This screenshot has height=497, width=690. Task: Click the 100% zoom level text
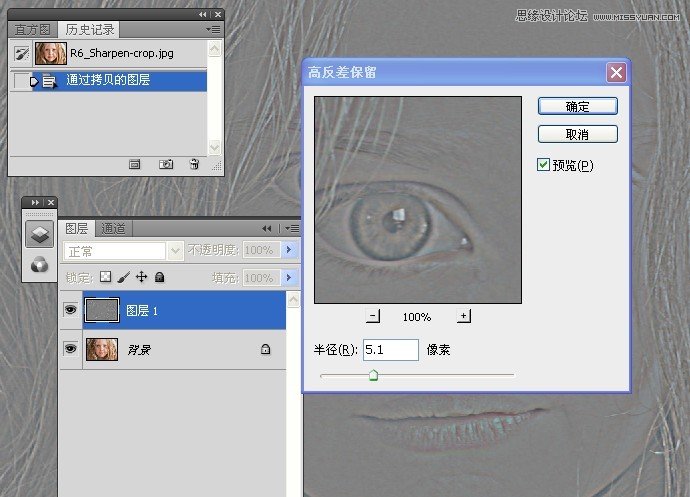(417, 317)
